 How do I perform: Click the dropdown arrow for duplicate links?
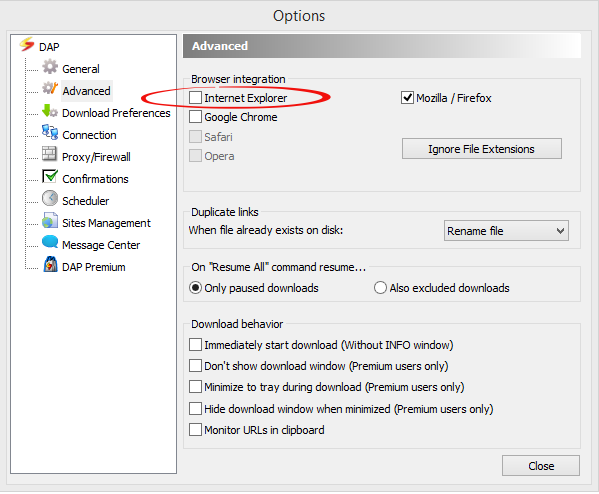[x=560, y=231]
